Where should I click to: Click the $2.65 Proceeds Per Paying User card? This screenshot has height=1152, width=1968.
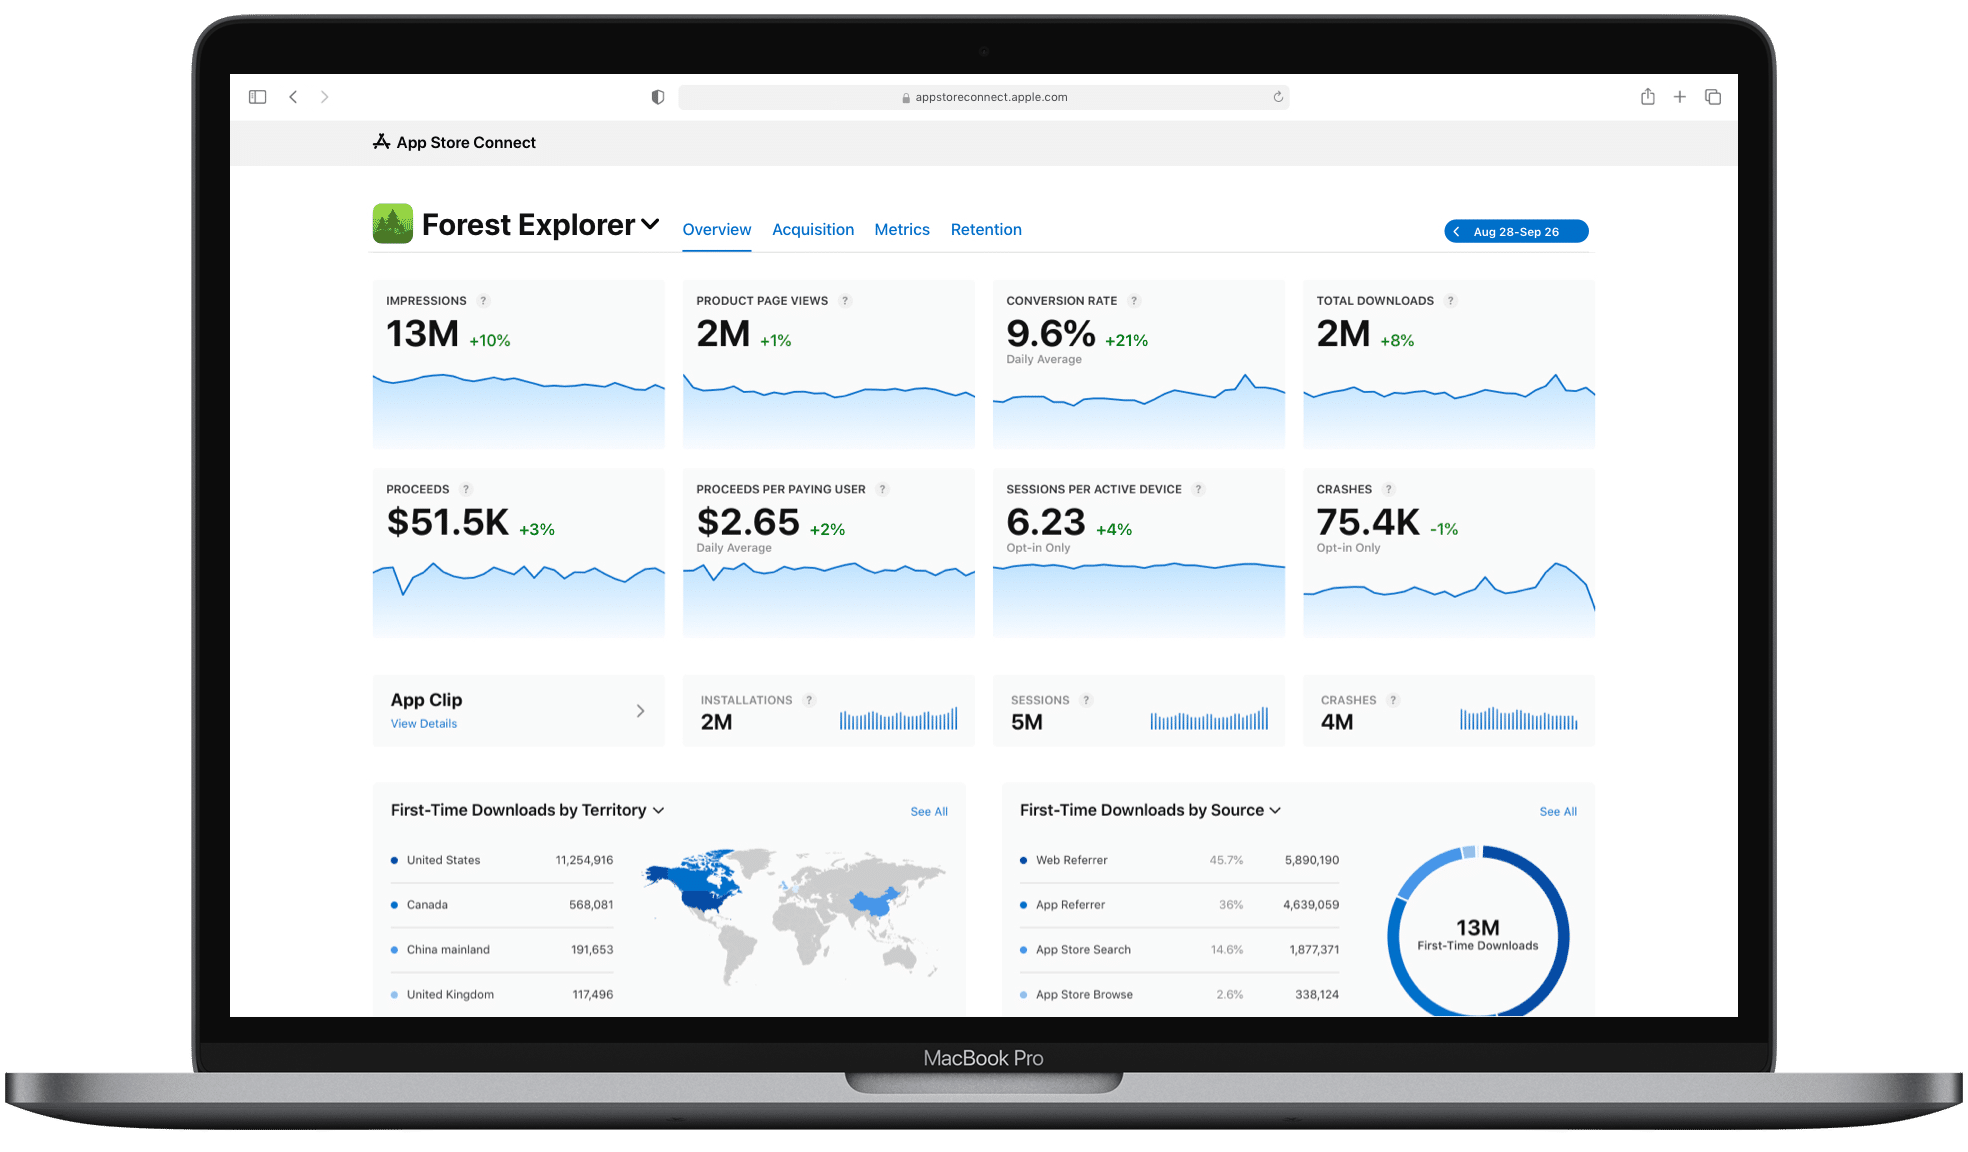[829, 552]
